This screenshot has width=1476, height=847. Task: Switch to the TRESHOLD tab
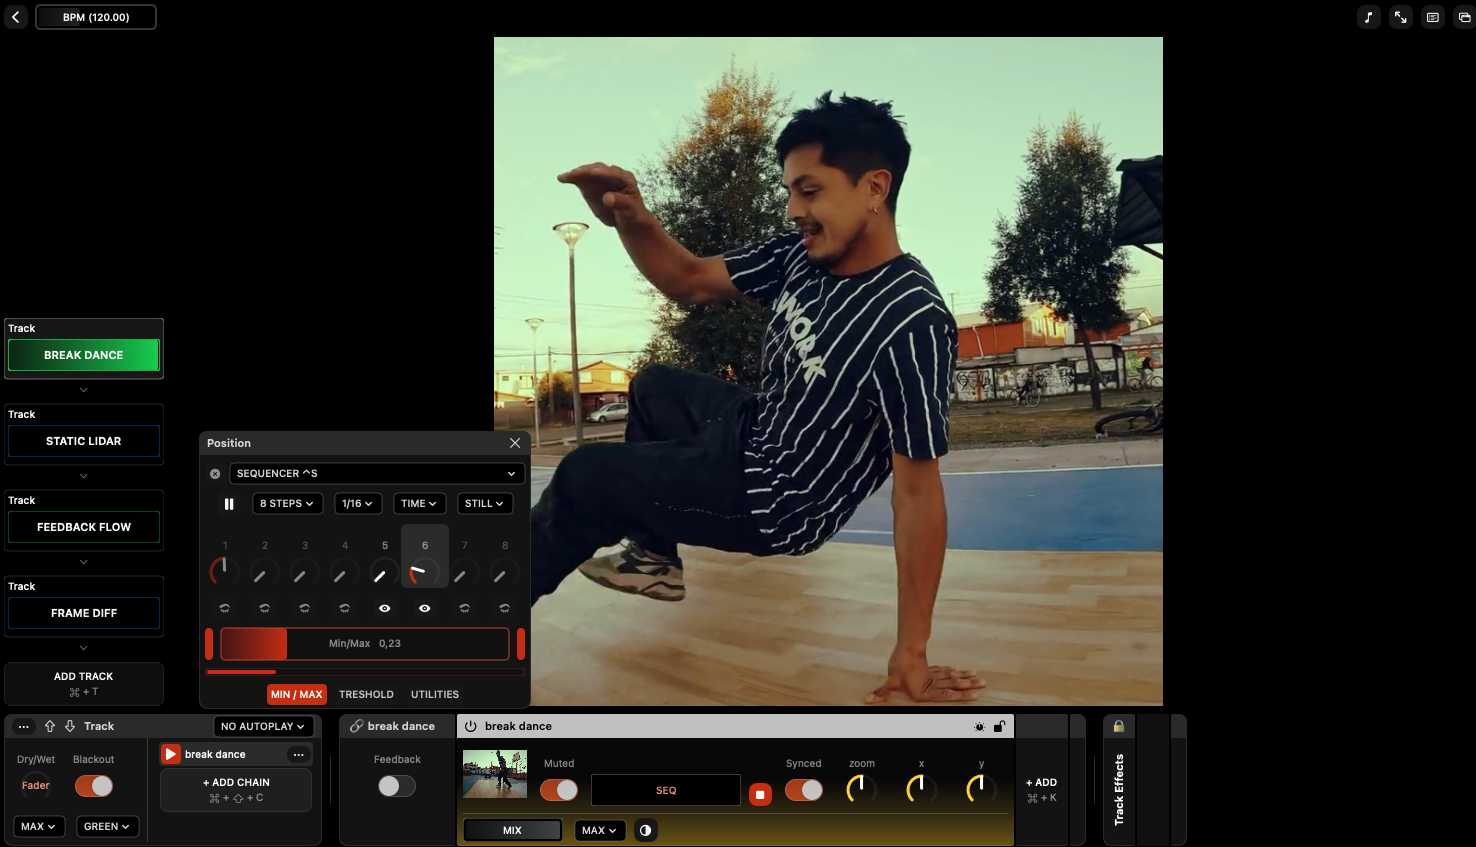(366, 694)
